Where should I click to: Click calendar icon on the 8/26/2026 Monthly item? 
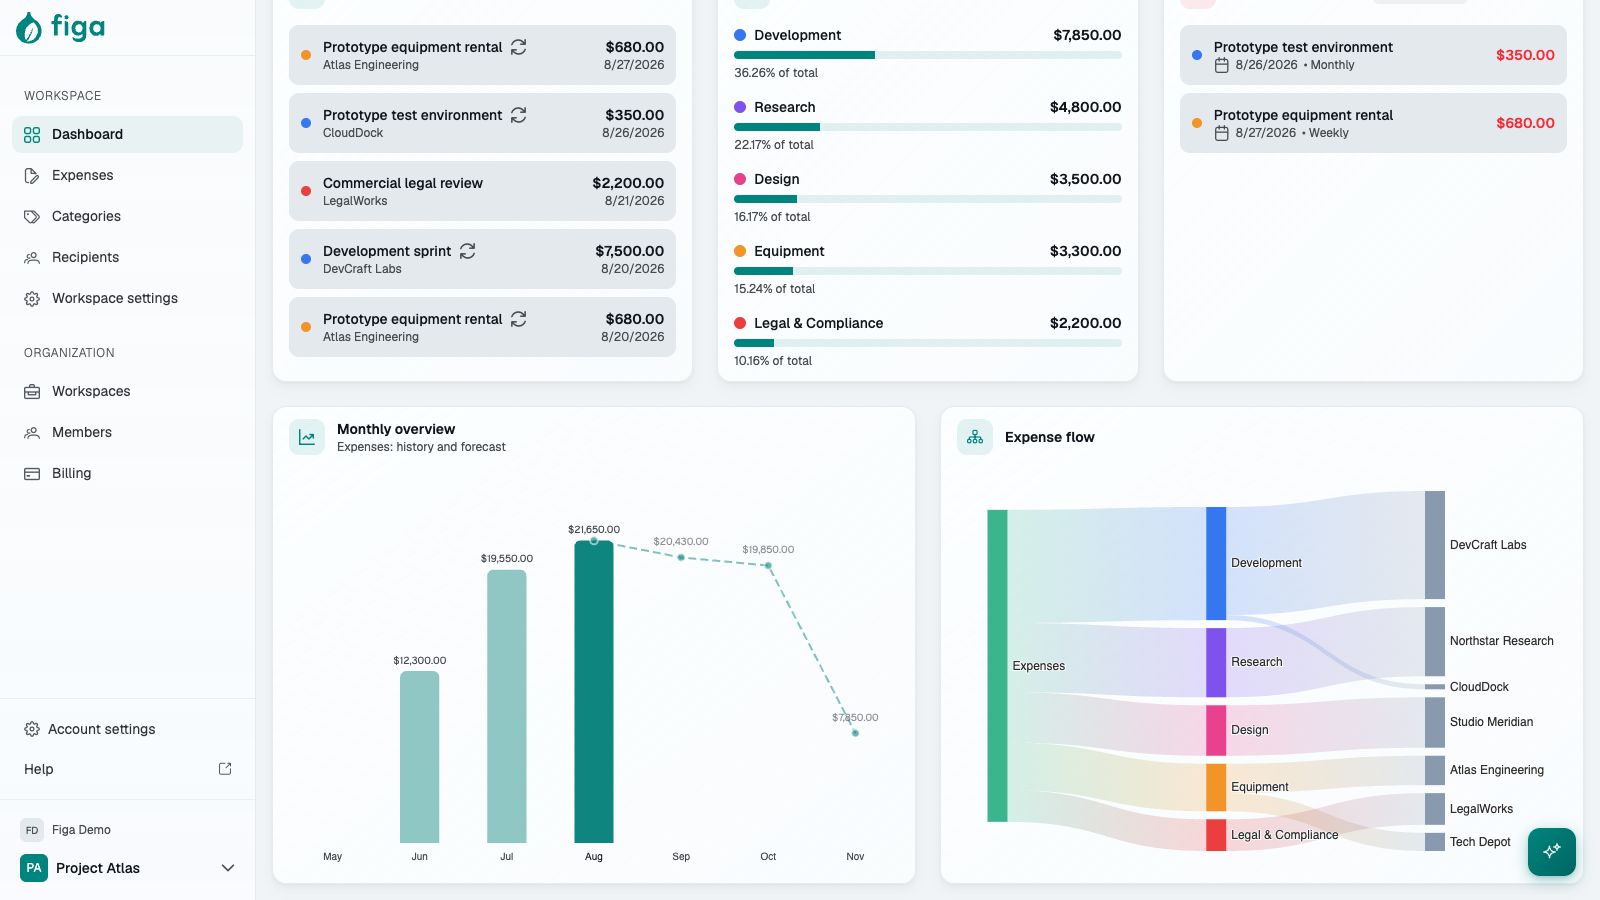tap(1221, 65)
